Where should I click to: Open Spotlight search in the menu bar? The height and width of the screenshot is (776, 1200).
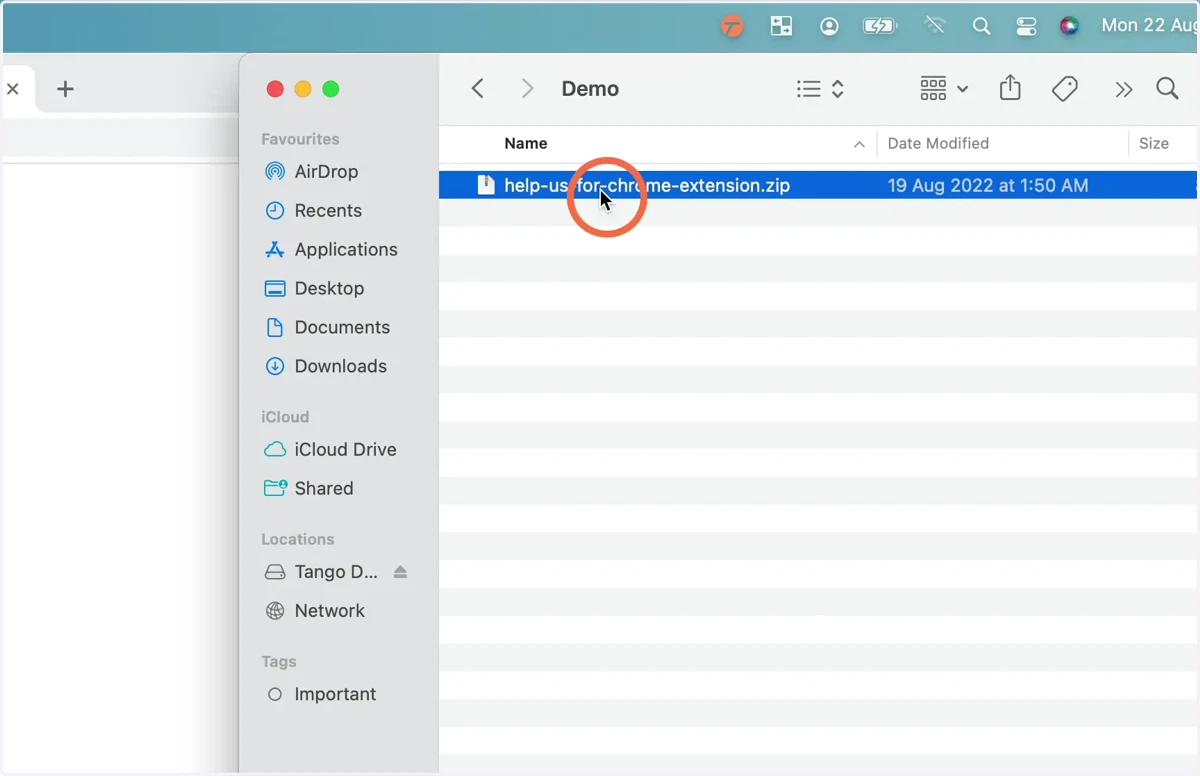(x=982, y=27)
